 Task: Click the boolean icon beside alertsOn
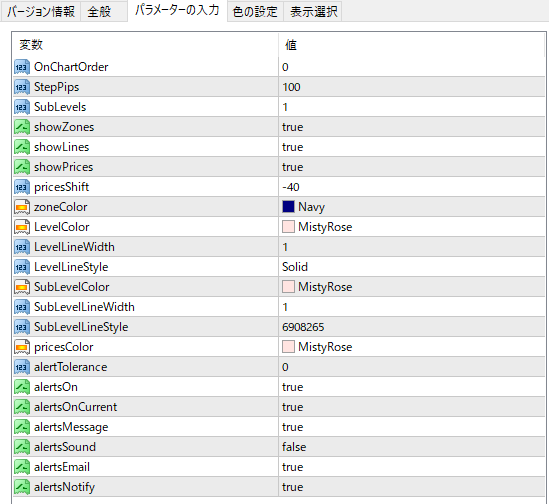click(x=22, y=387)
